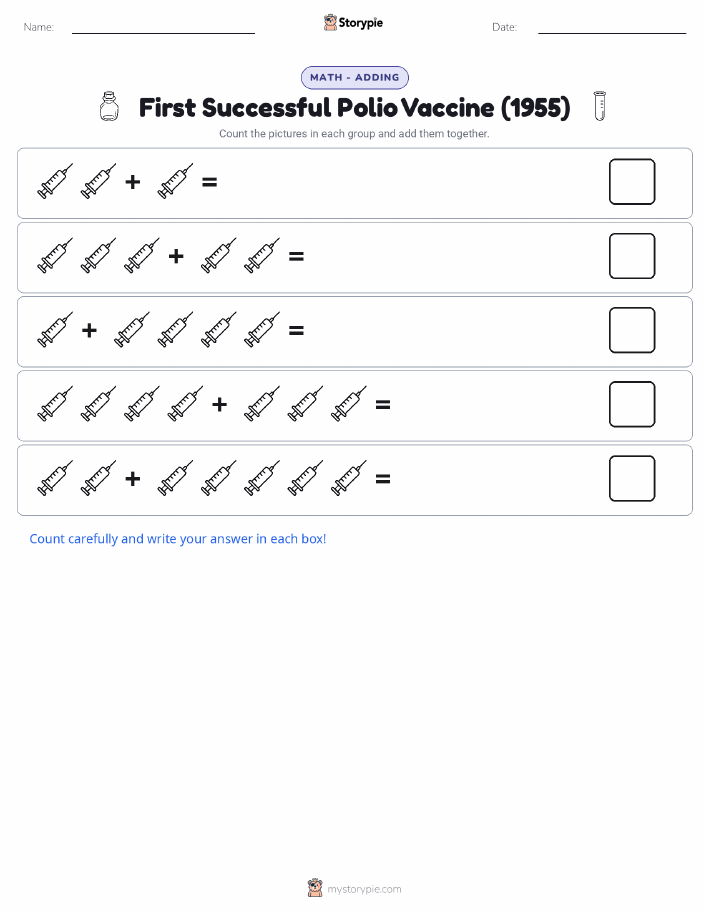Viewport: 709px width, 917px height.
Task: Click the single syringe before plus in row three
Action: 56,330
